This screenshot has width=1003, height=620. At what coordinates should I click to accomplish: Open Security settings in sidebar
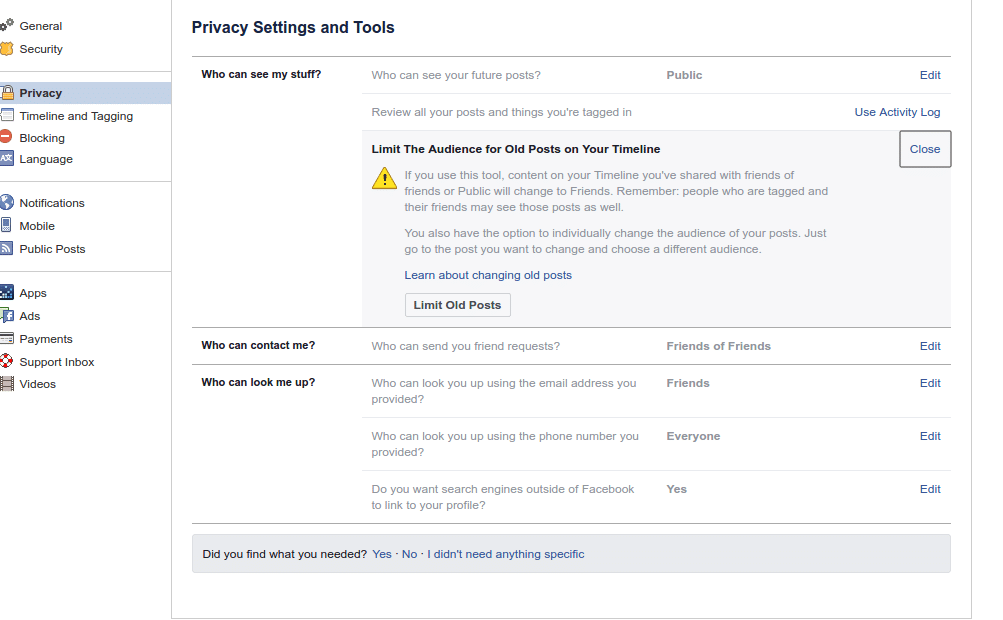[41, 49]
